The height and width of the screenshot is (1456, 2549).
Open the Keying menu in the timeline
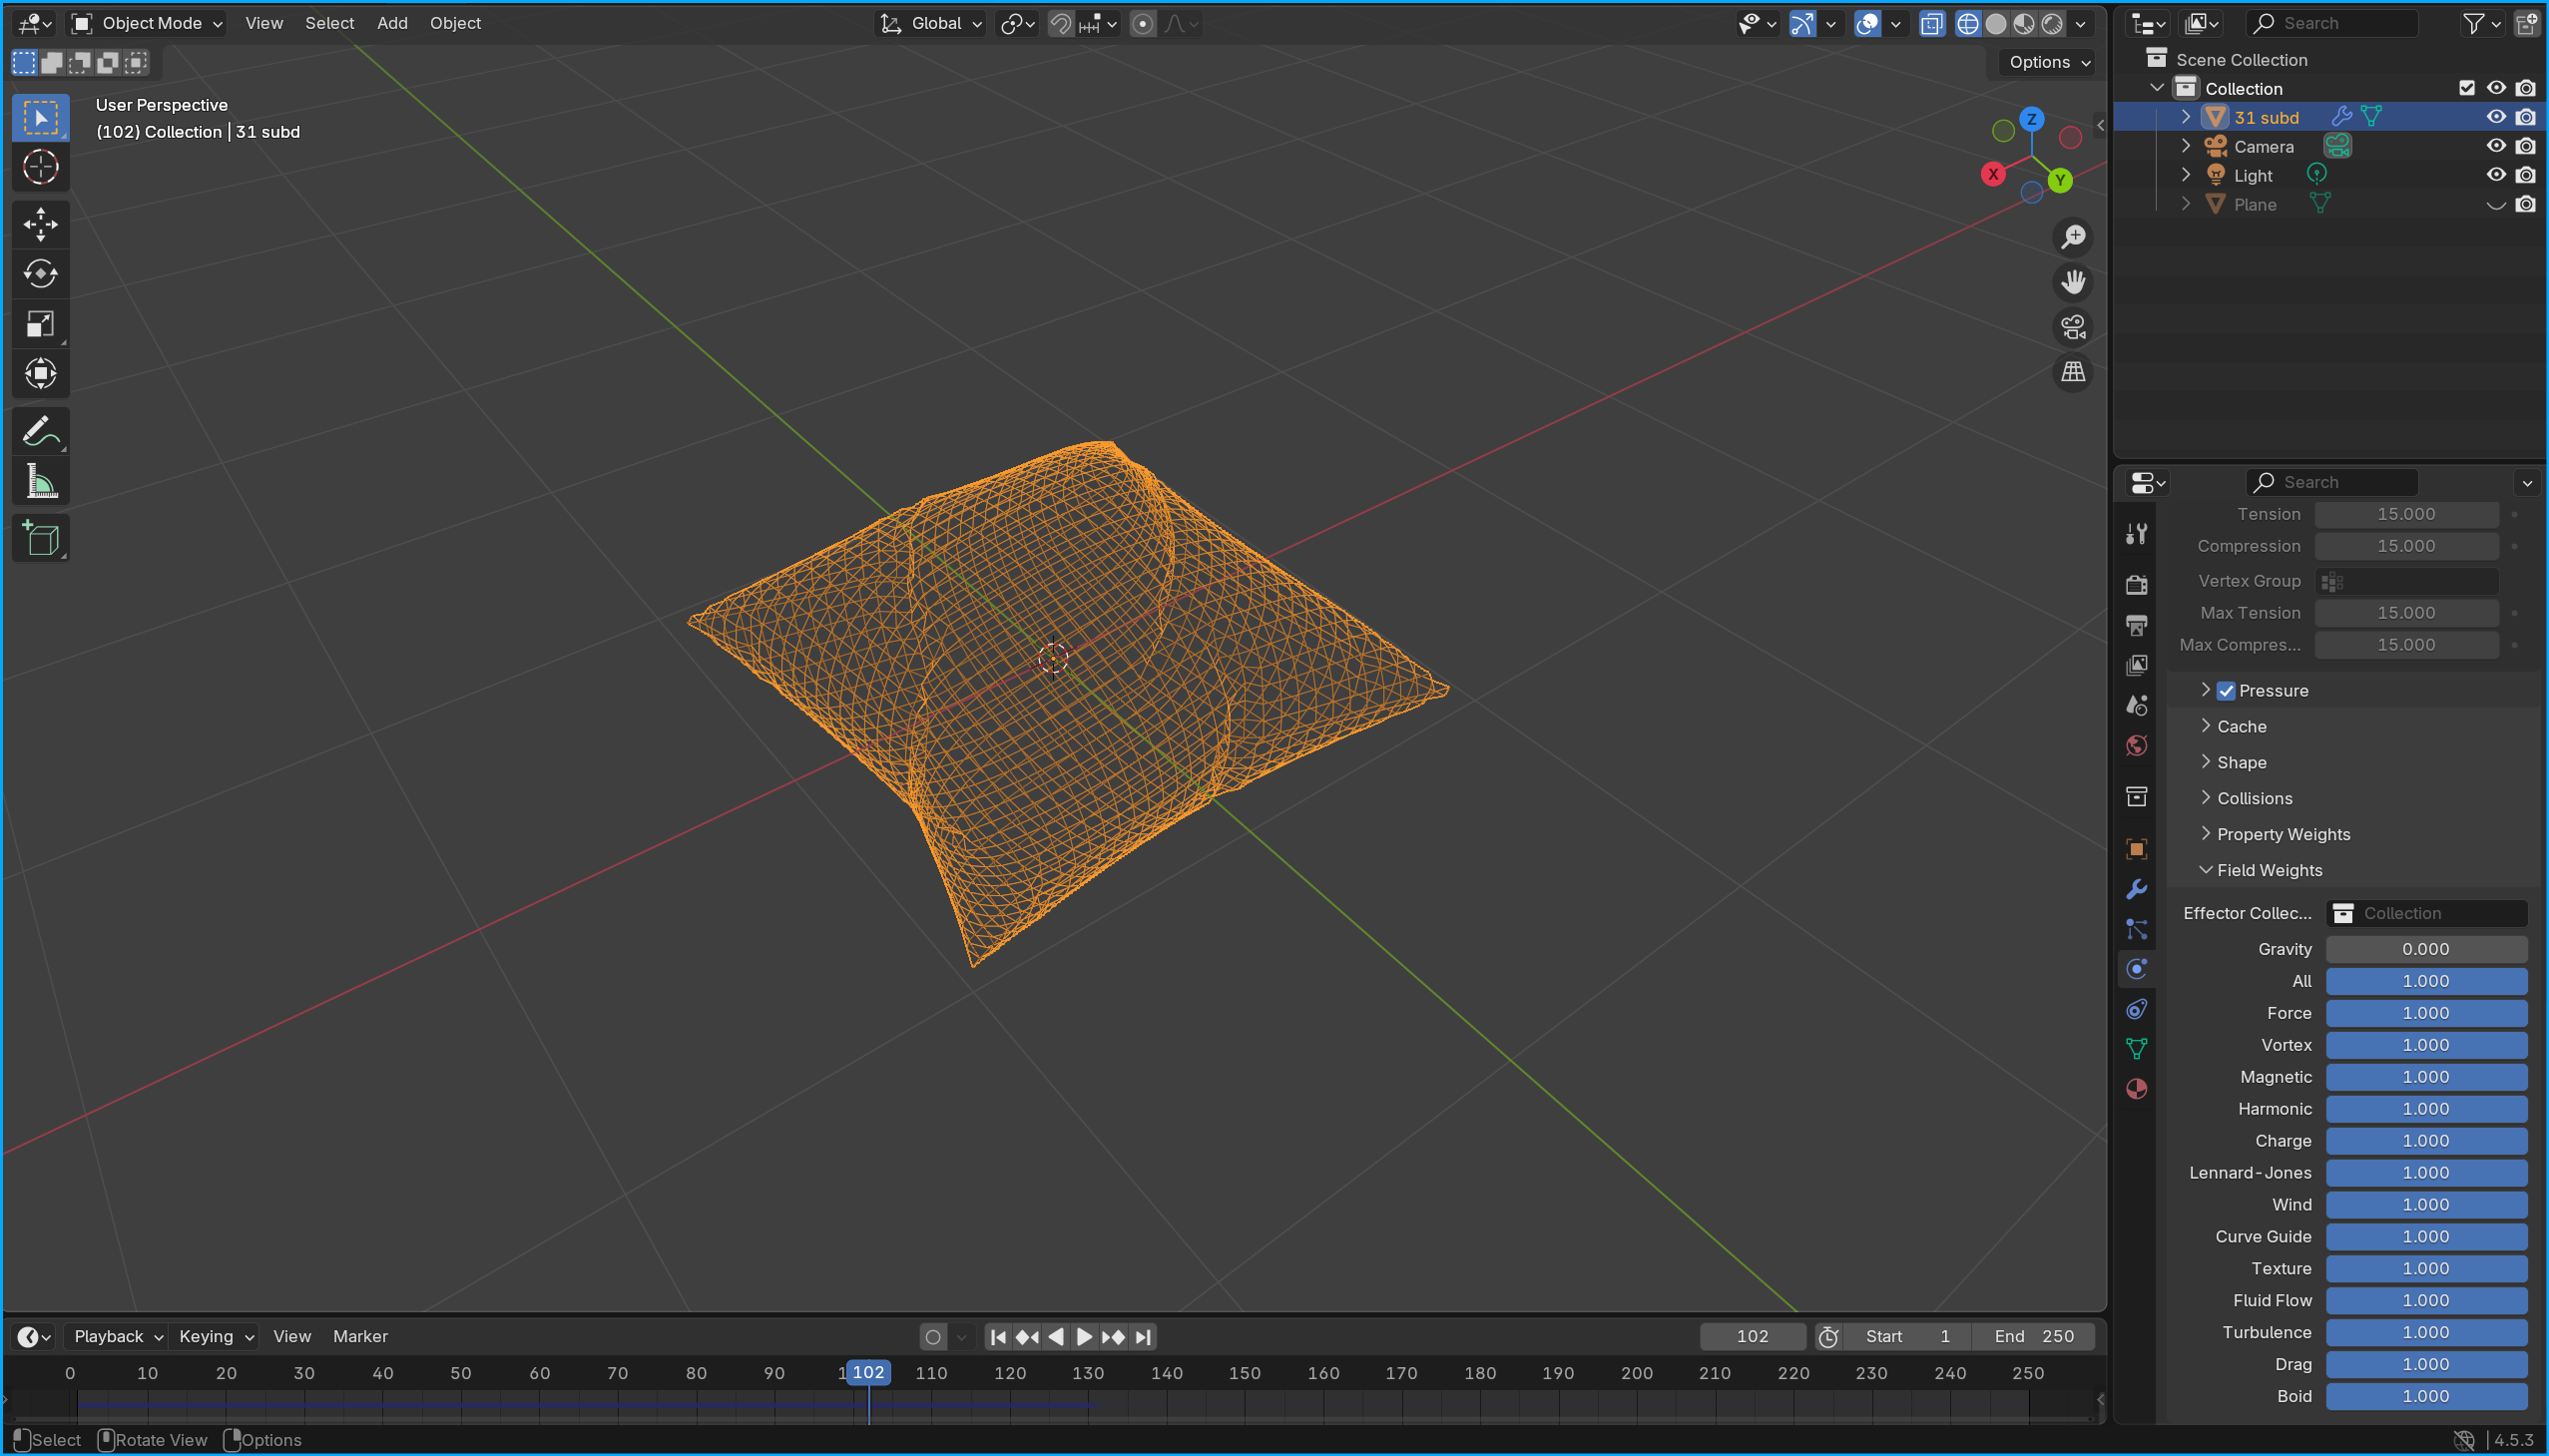[216, 1336]
